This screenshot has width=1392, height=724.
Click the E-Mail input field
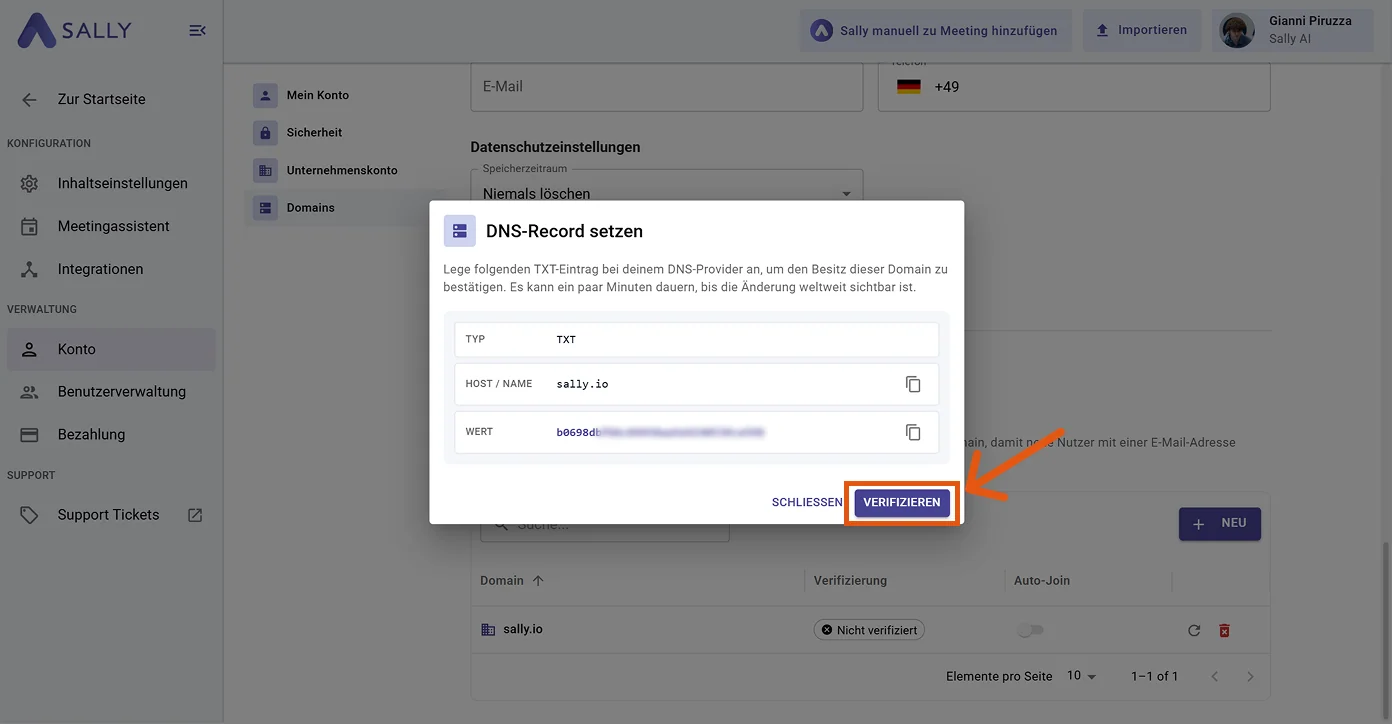tap(667, 87)
